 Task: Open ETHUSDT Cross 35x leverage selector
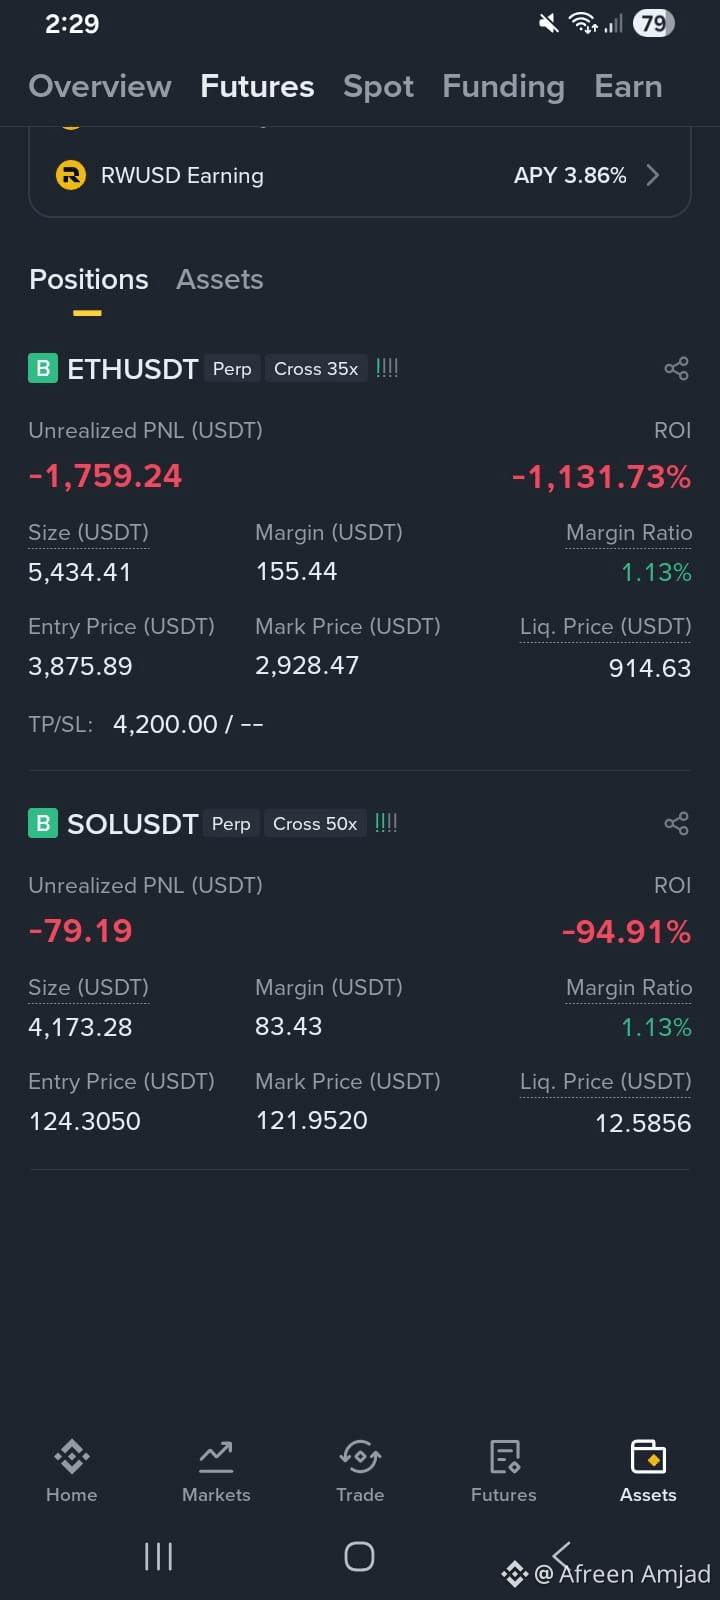click(316, 369)
